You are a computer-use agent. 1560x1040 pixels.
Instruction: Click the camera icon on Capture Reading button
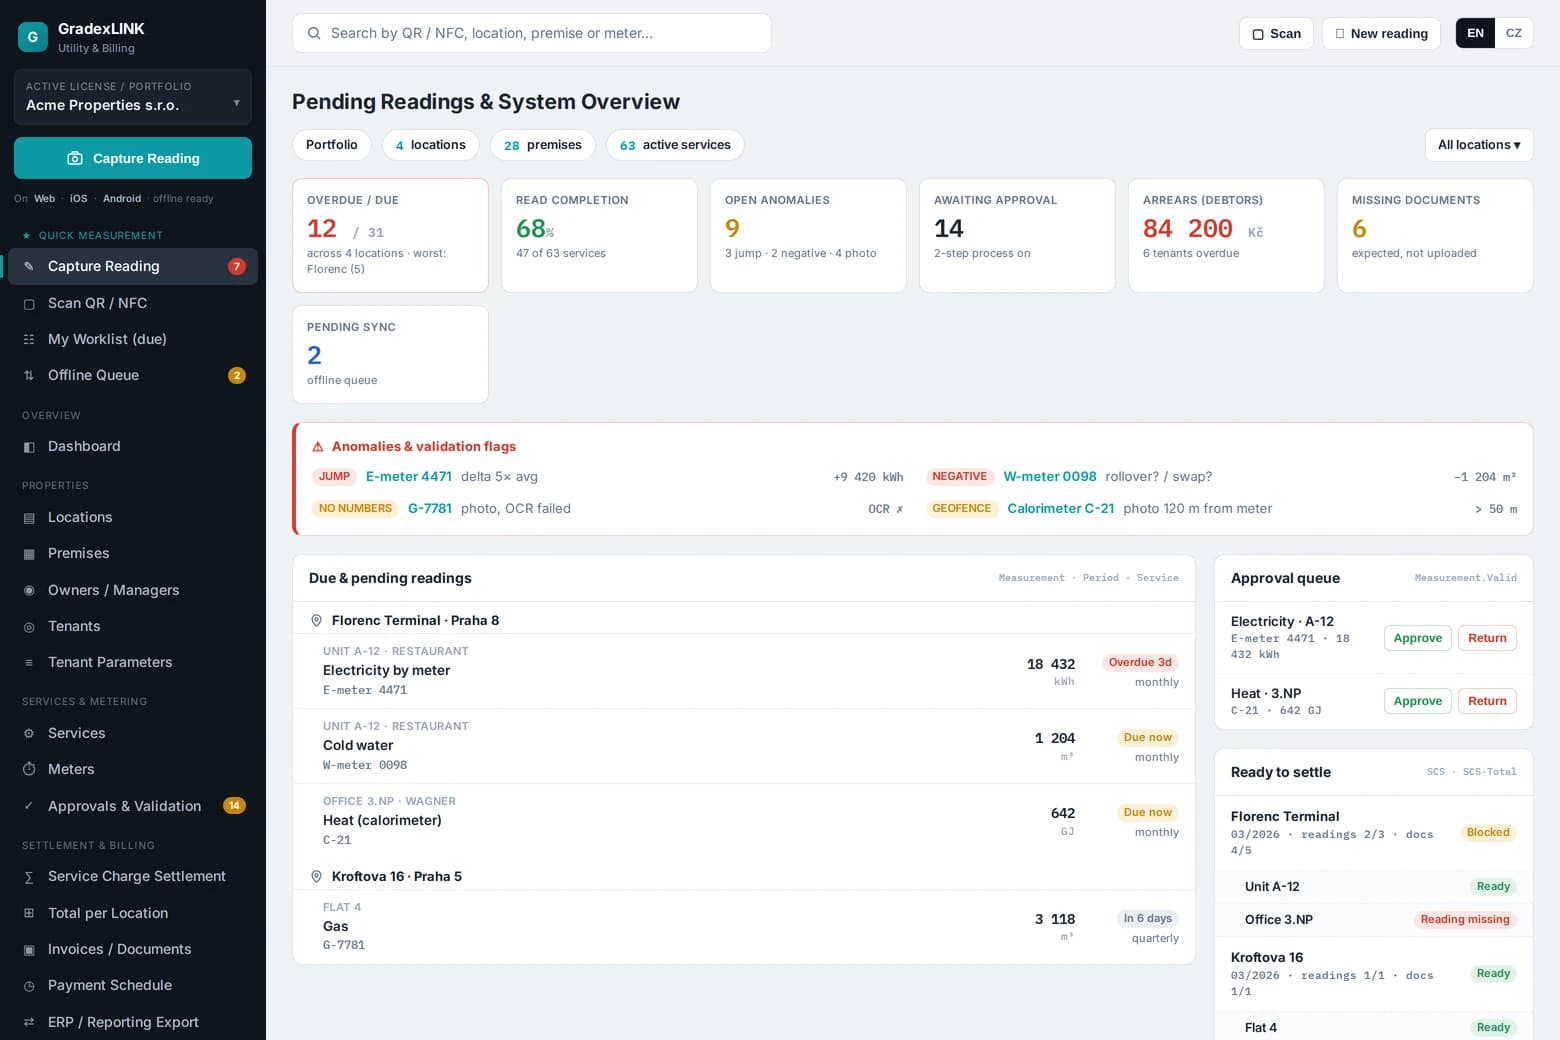coord(75,158)
